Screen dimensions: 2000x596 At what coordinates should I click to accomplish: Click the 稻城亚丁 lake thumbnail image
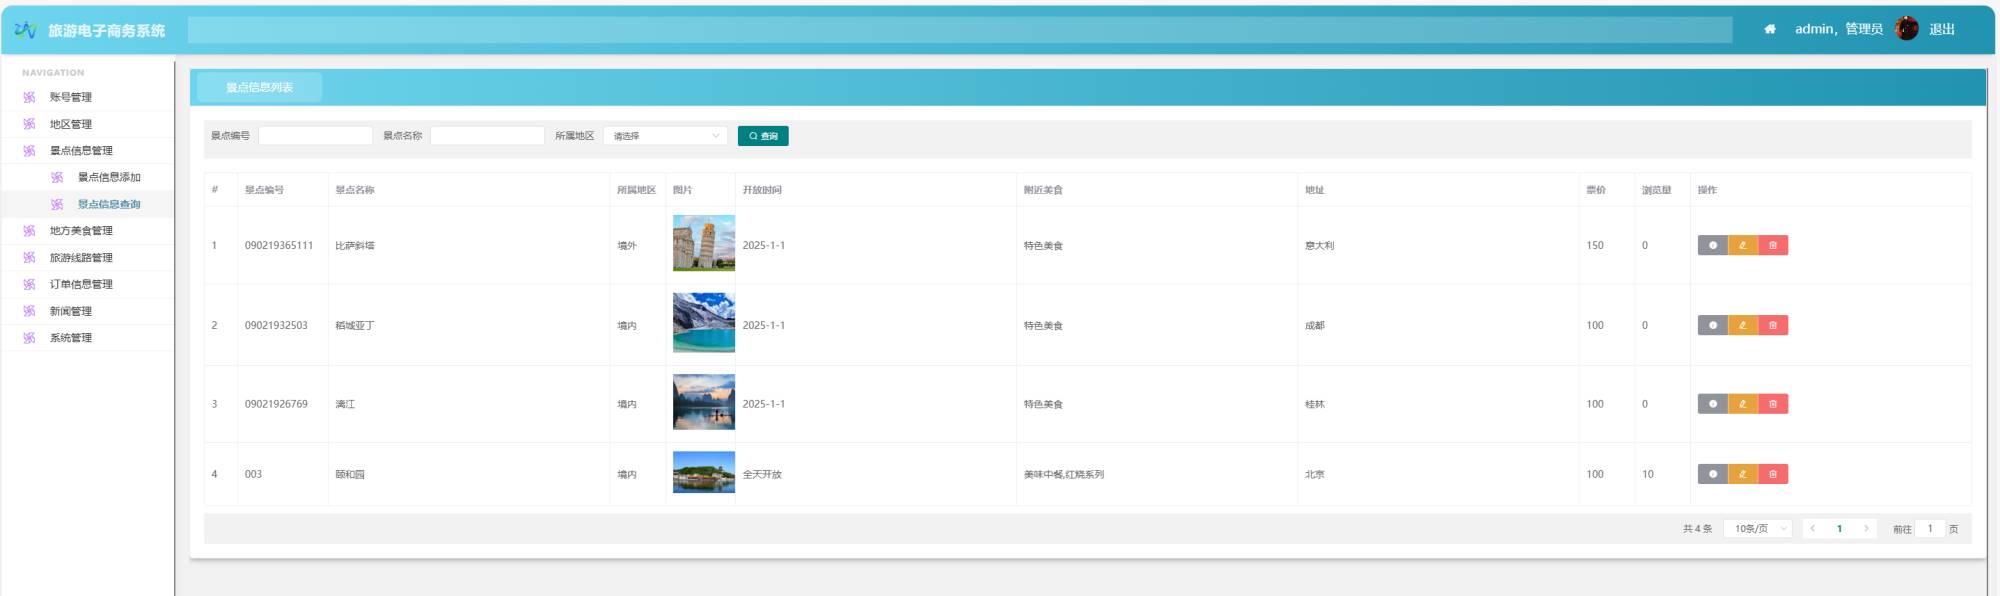pos(703,323)
